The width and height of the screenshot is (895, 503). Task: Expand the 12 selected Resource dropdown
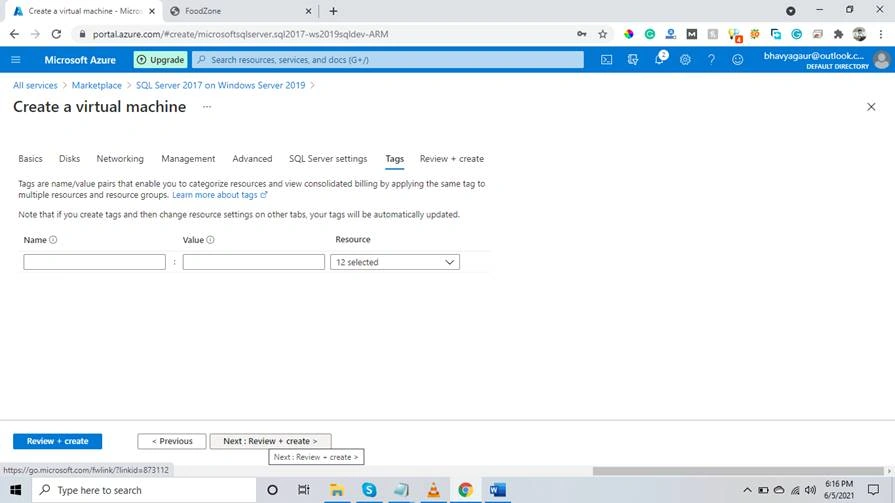coord(394,262)
